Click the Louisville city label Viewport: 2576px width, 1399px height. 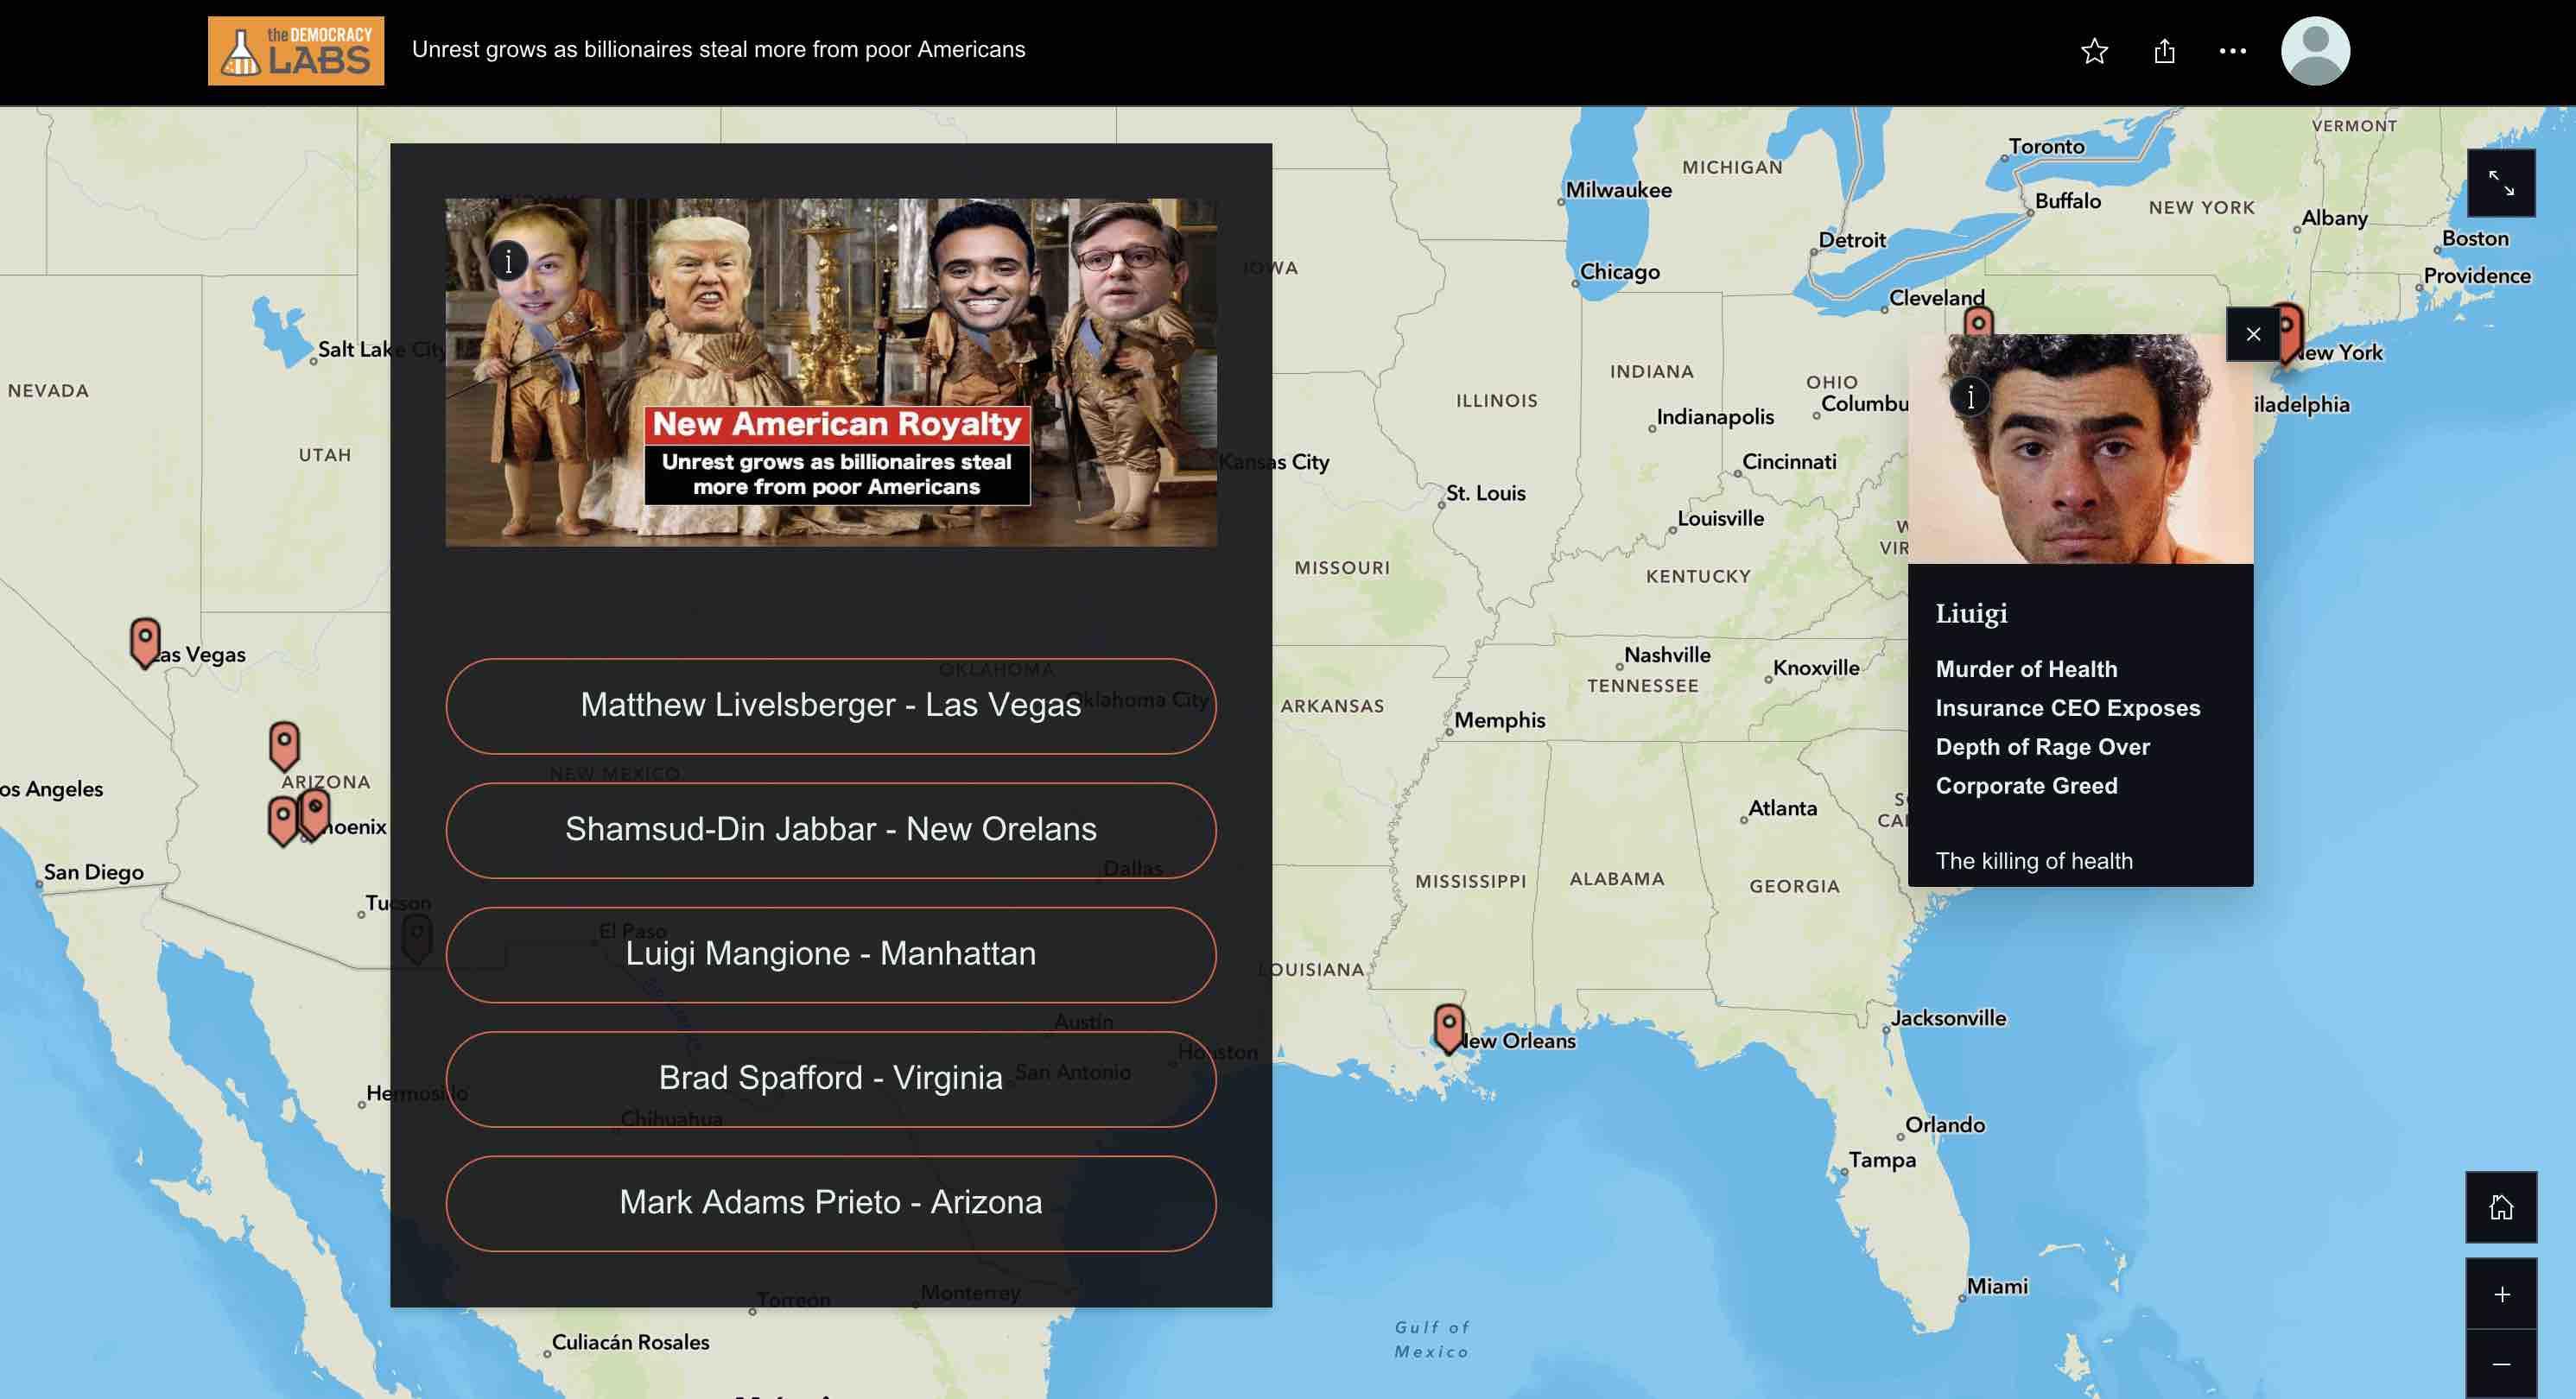(1720, 518)
